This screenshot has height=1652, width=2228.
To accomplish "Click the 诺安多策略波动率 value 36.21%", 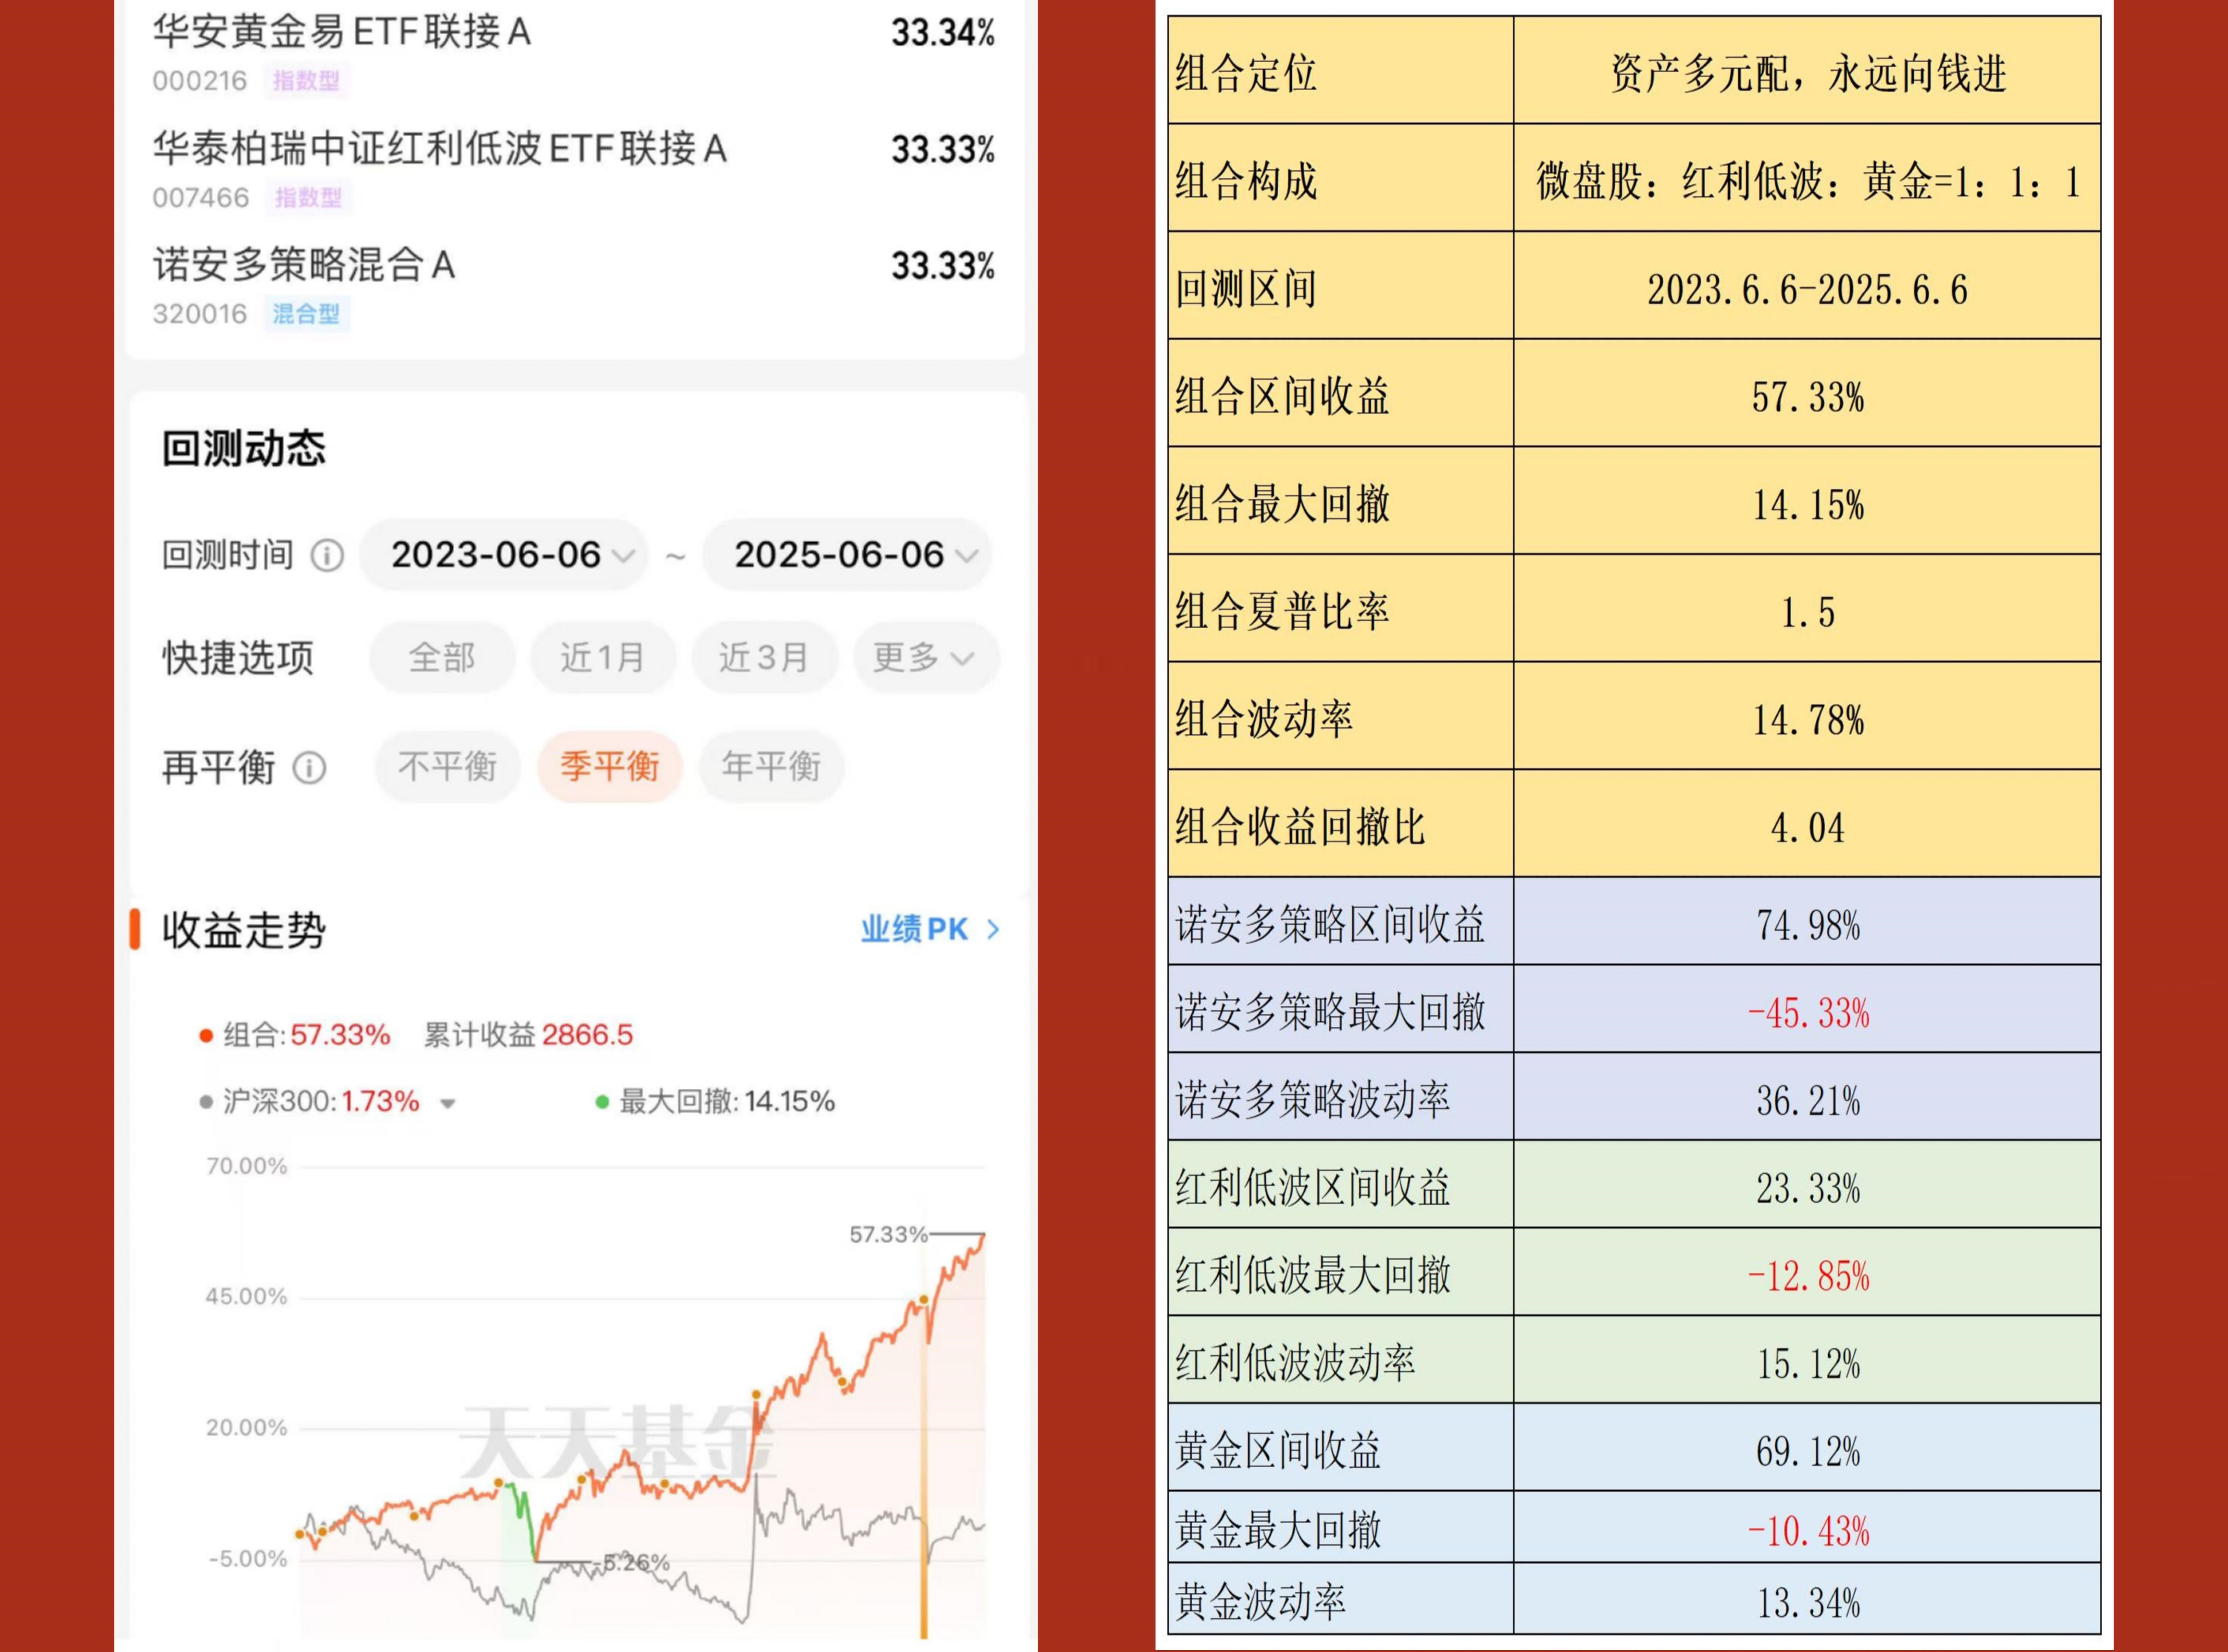I will [1808, 1101].
